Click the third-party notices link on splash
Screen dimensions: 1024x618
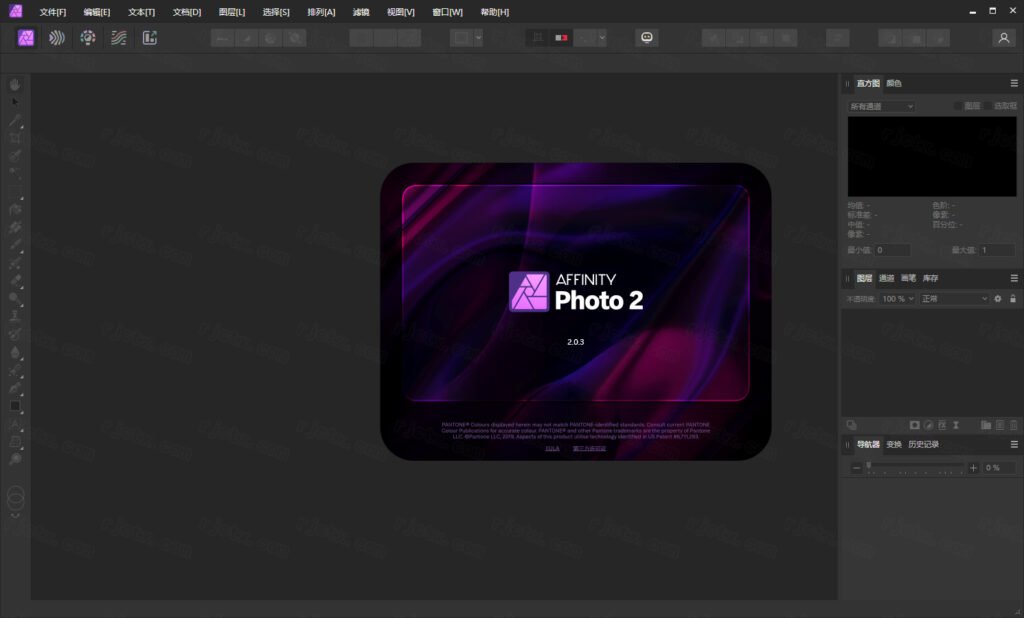coord(589,448)
